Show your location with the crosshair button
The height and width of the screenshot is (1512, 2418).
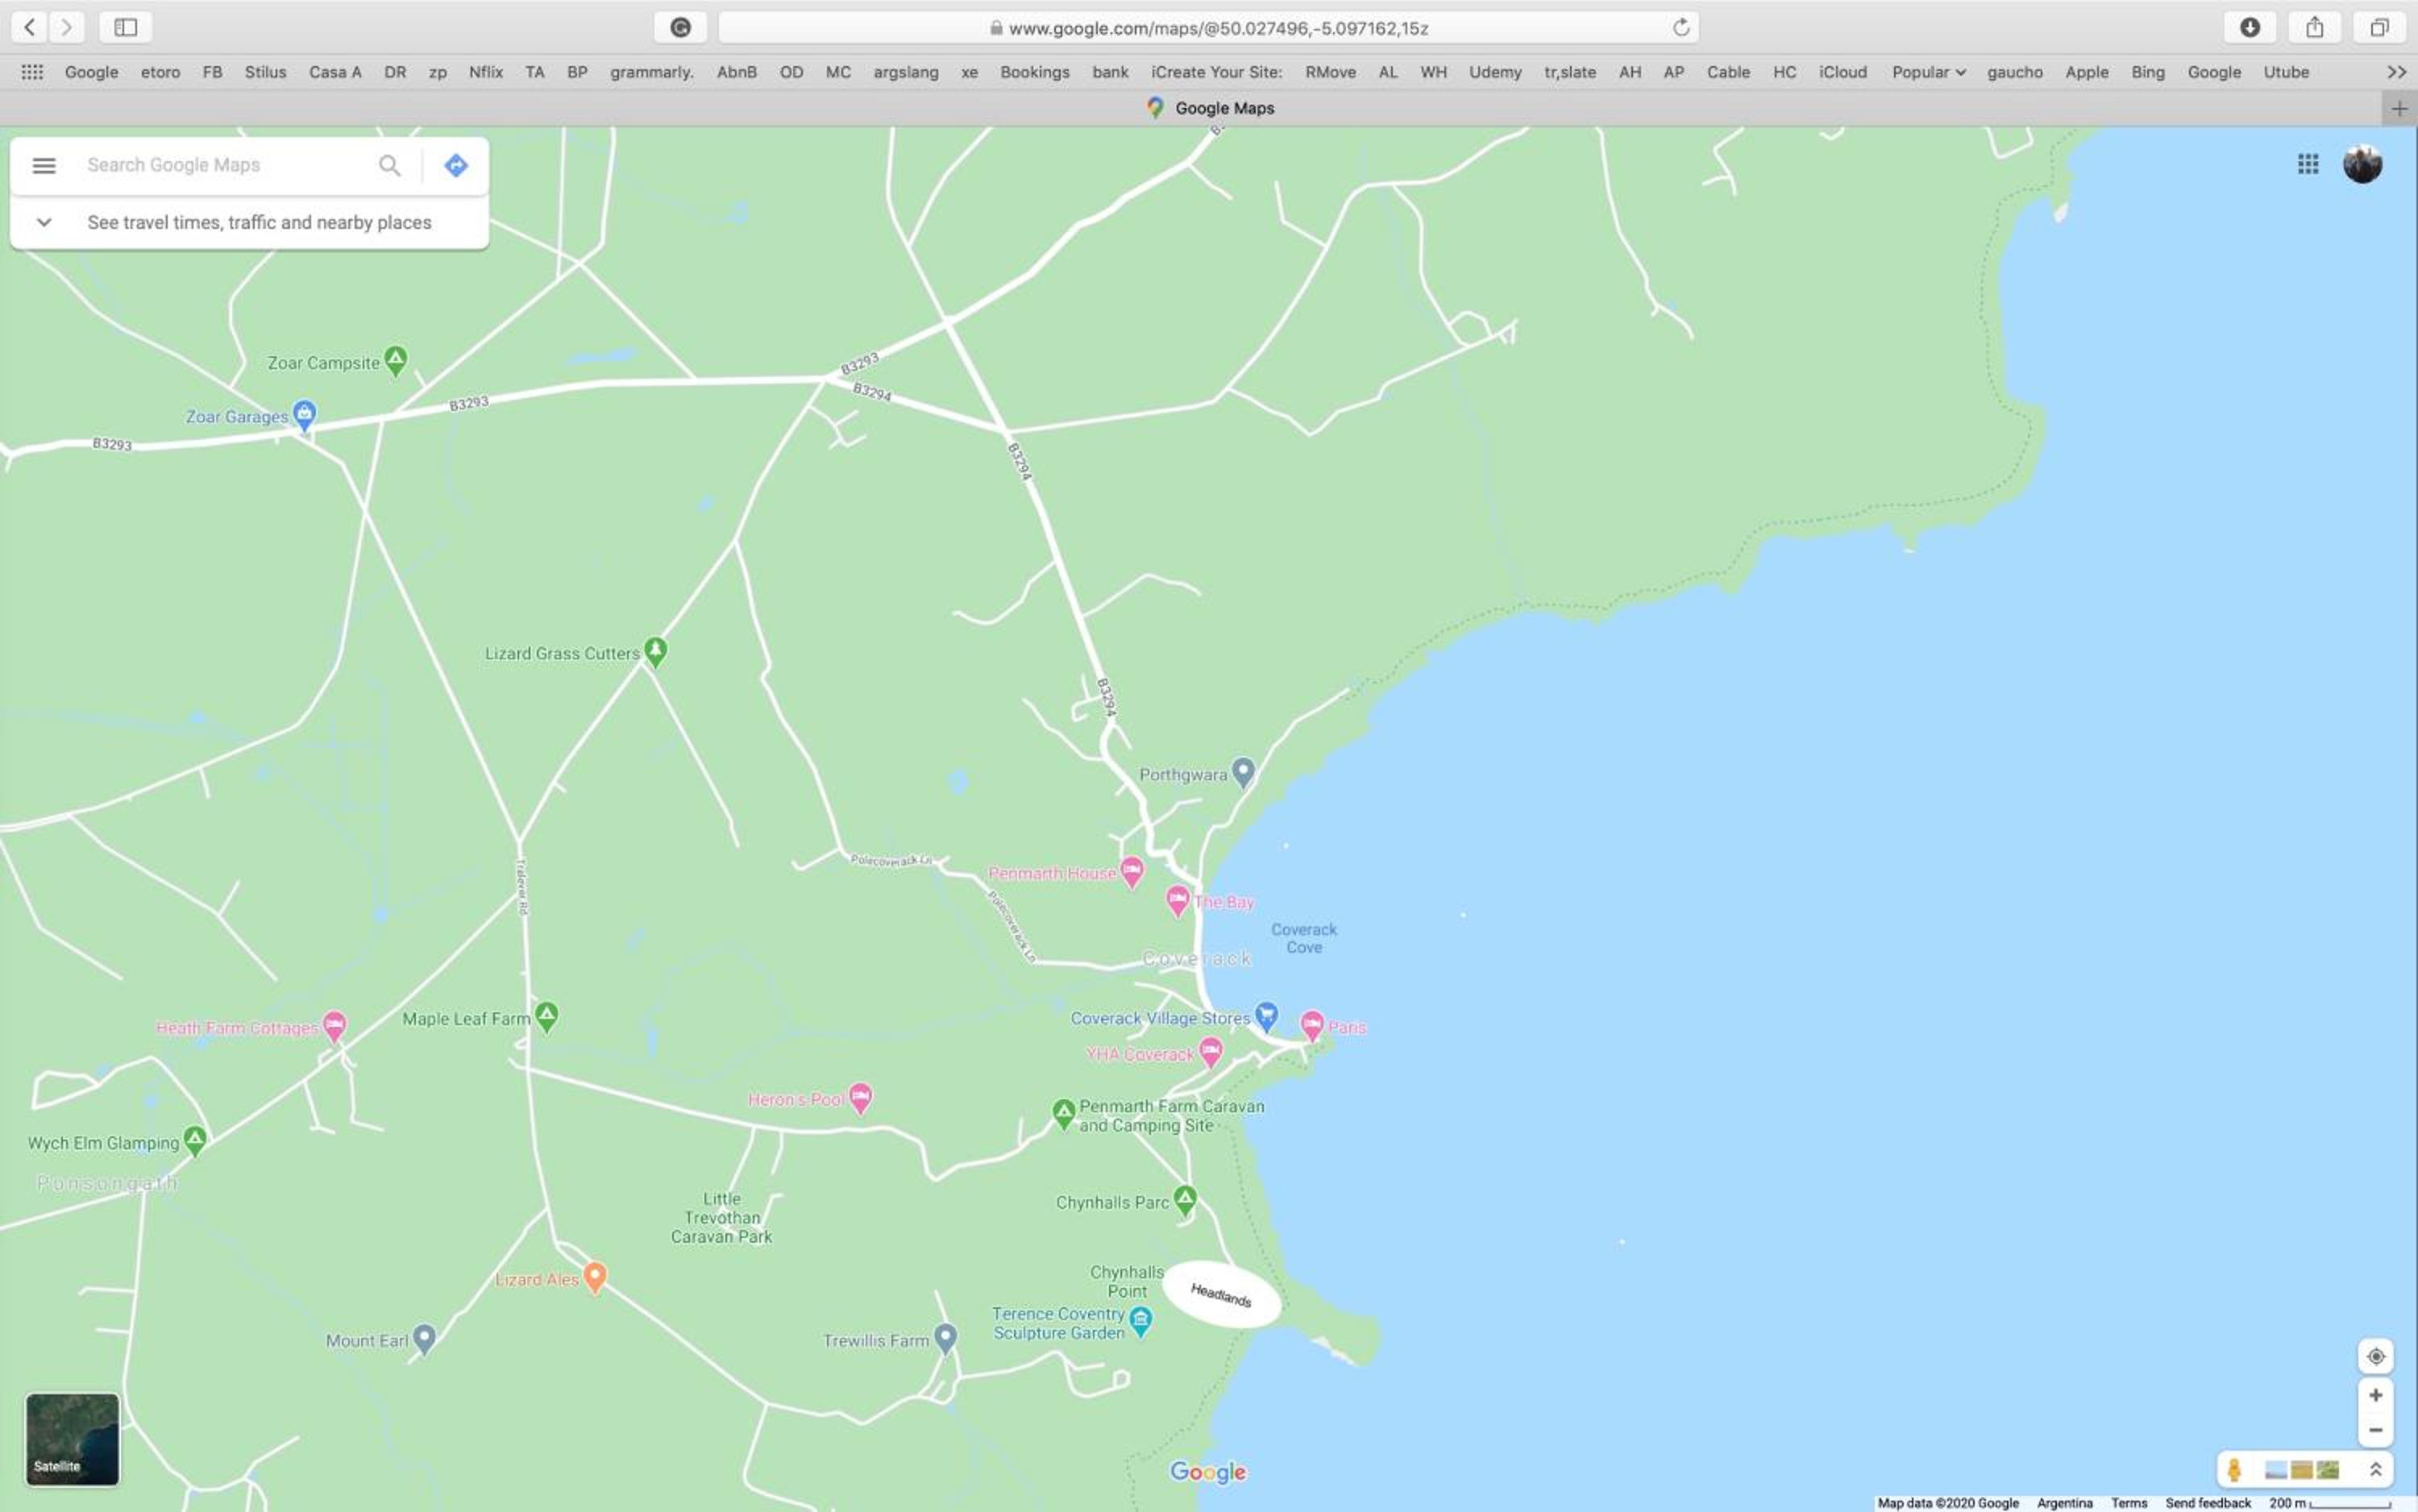point(2375,1356)
